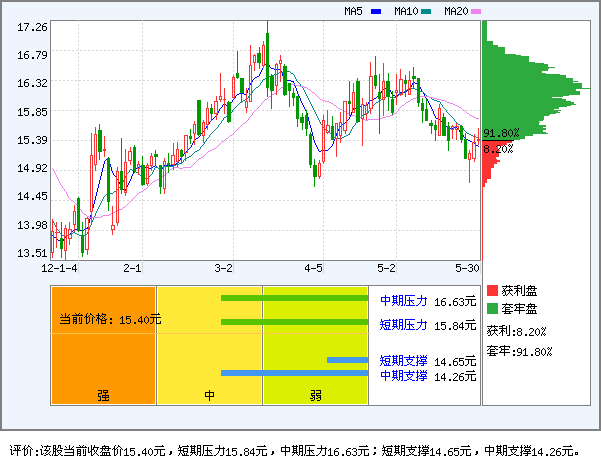The image size is (601, 456).
Task: Click the green 套牢盘 legend square
Action: pyautogui.click(x=492, y=308)
